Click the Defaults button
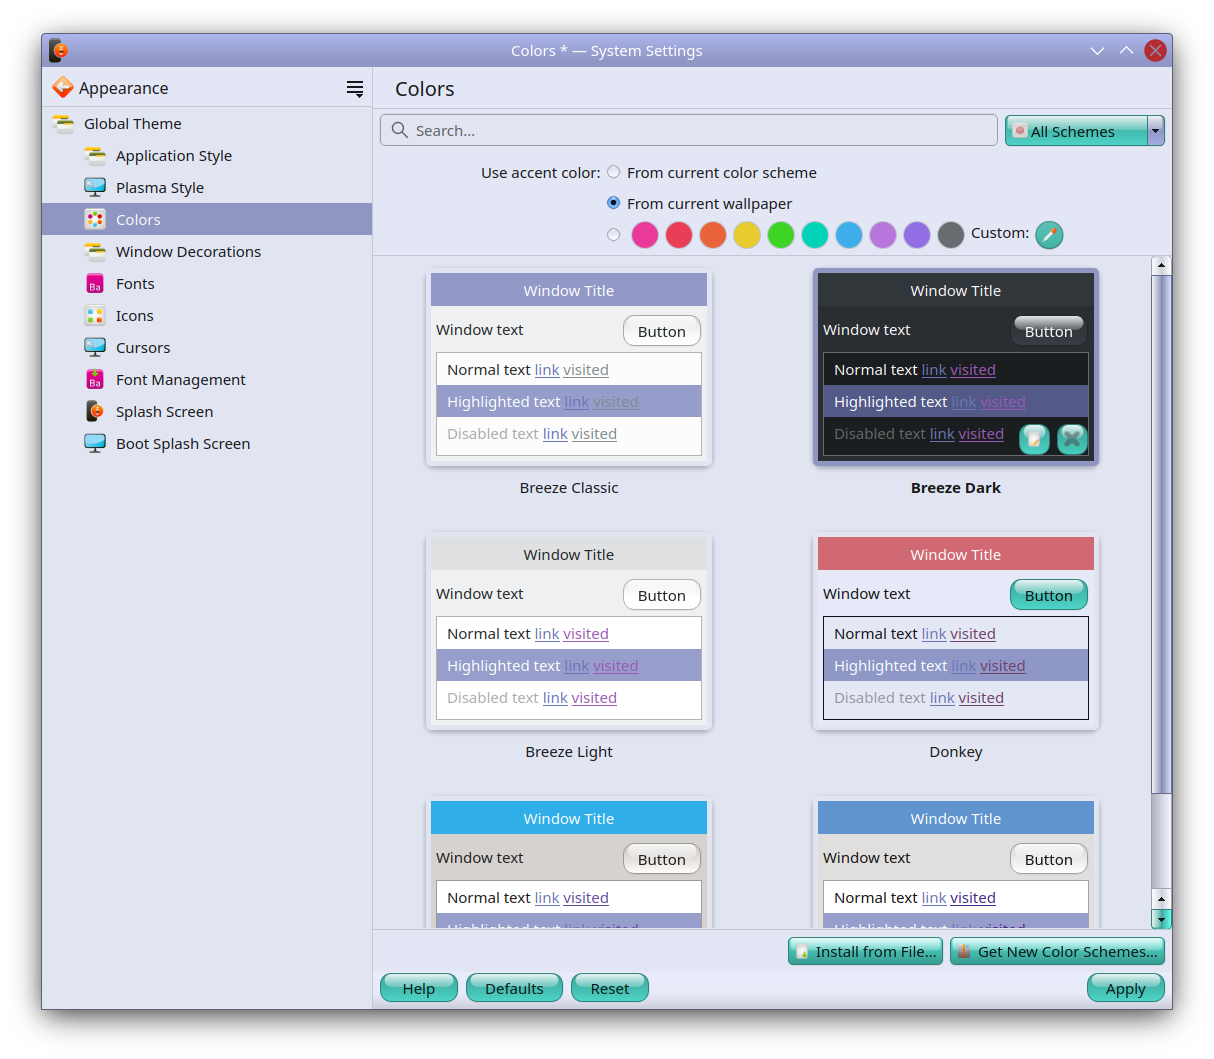The height and width of the screenshot is (1059, 1214). (x=515, y=988)
